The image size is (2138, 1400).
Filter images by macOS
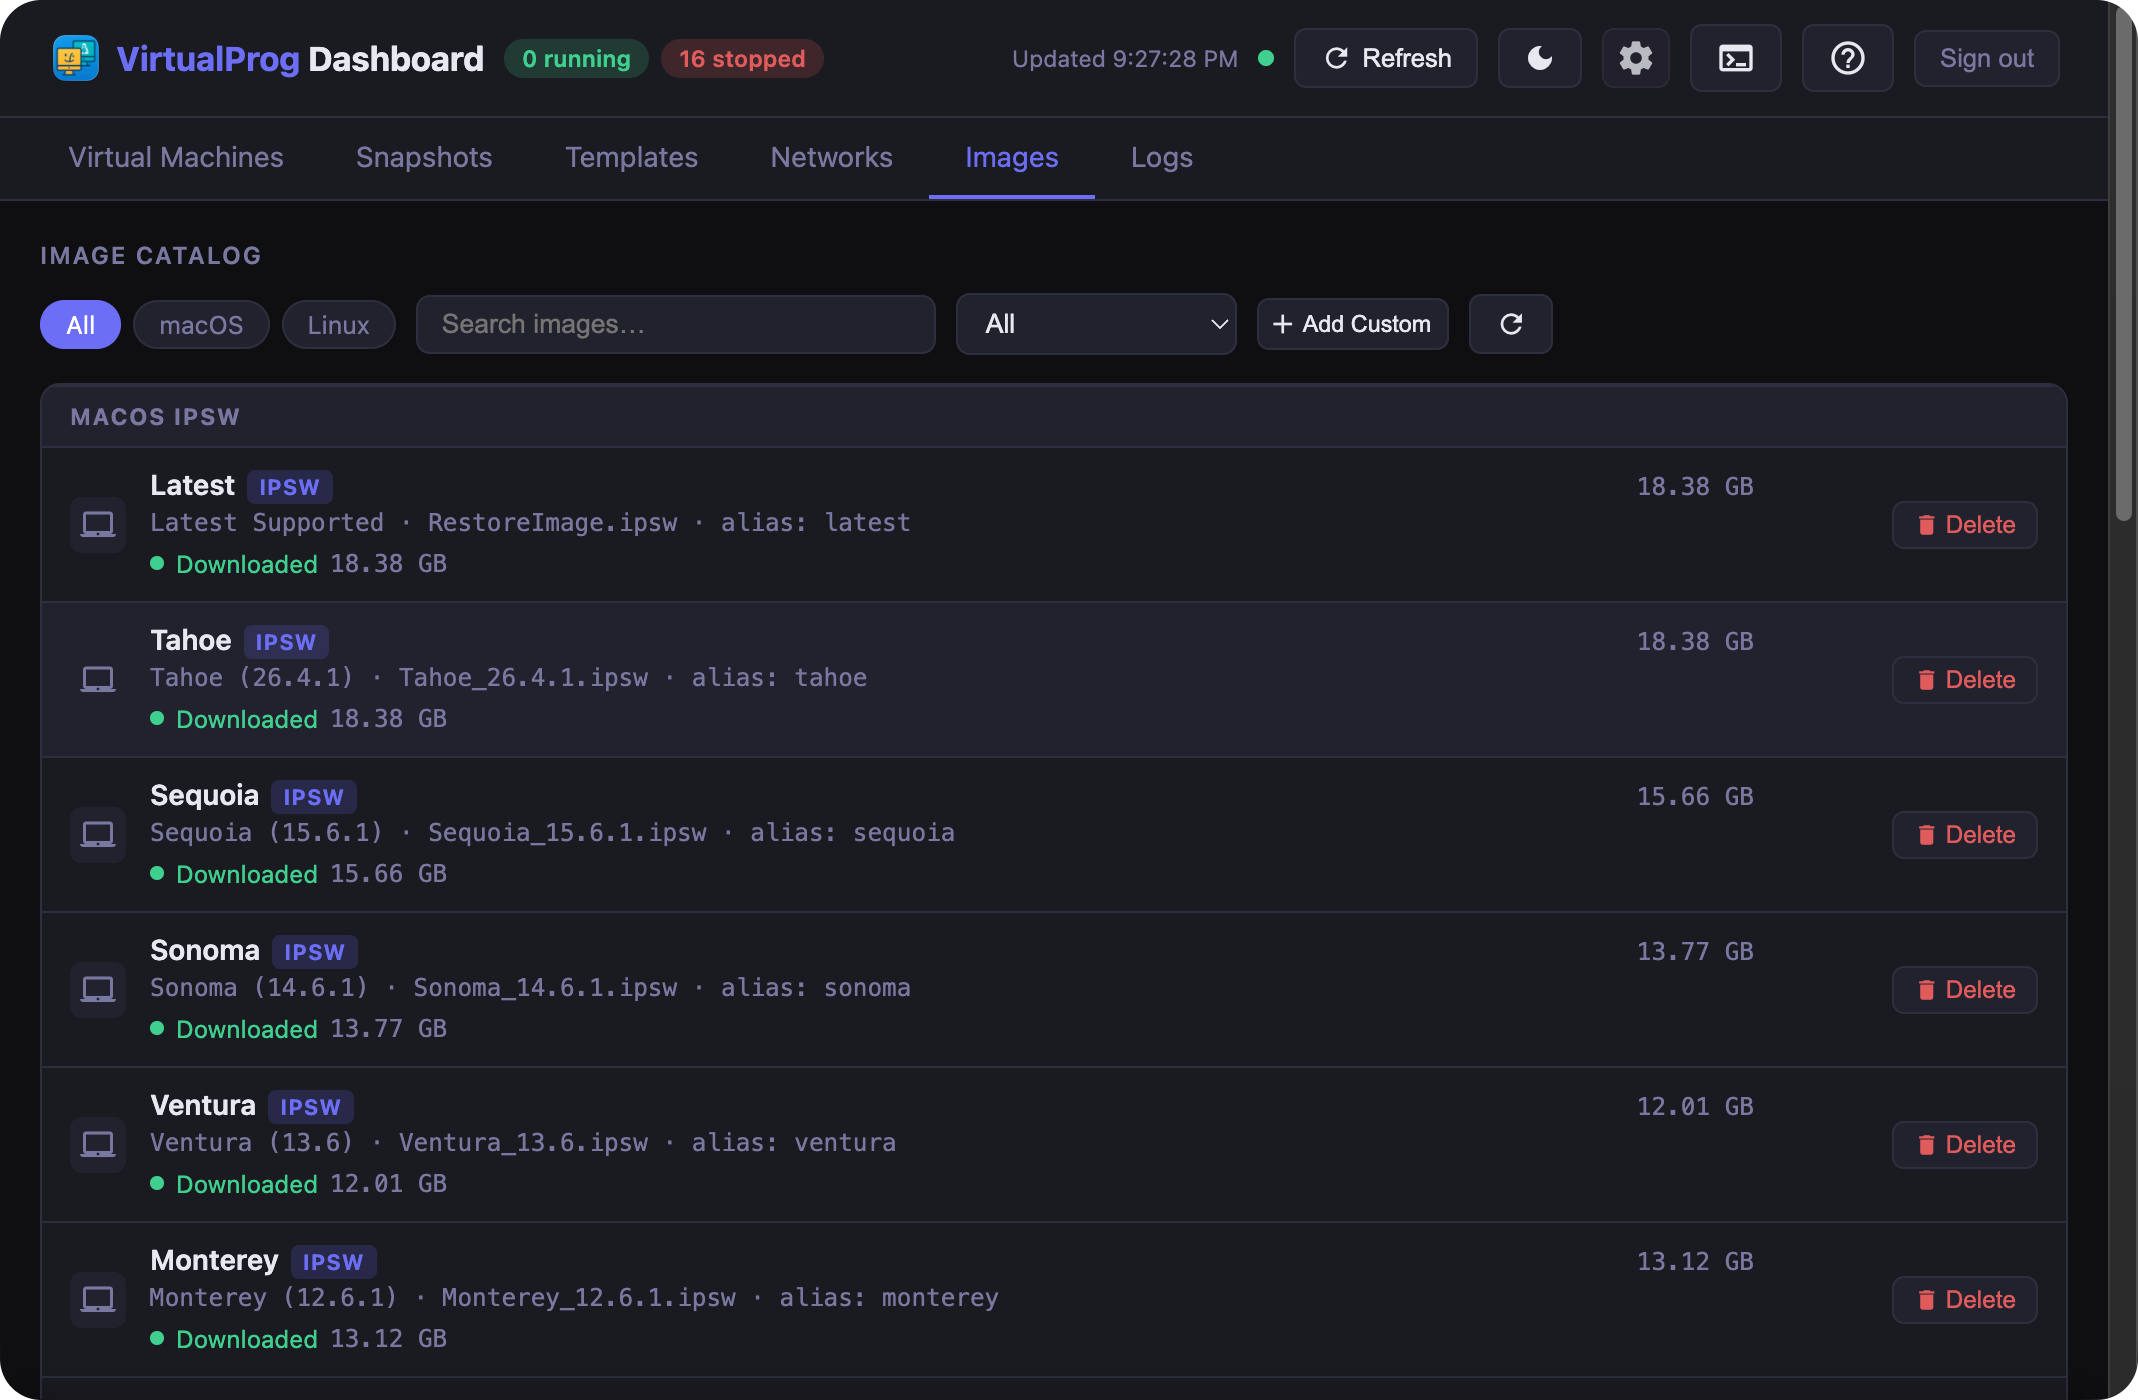[x=201, y=324]
